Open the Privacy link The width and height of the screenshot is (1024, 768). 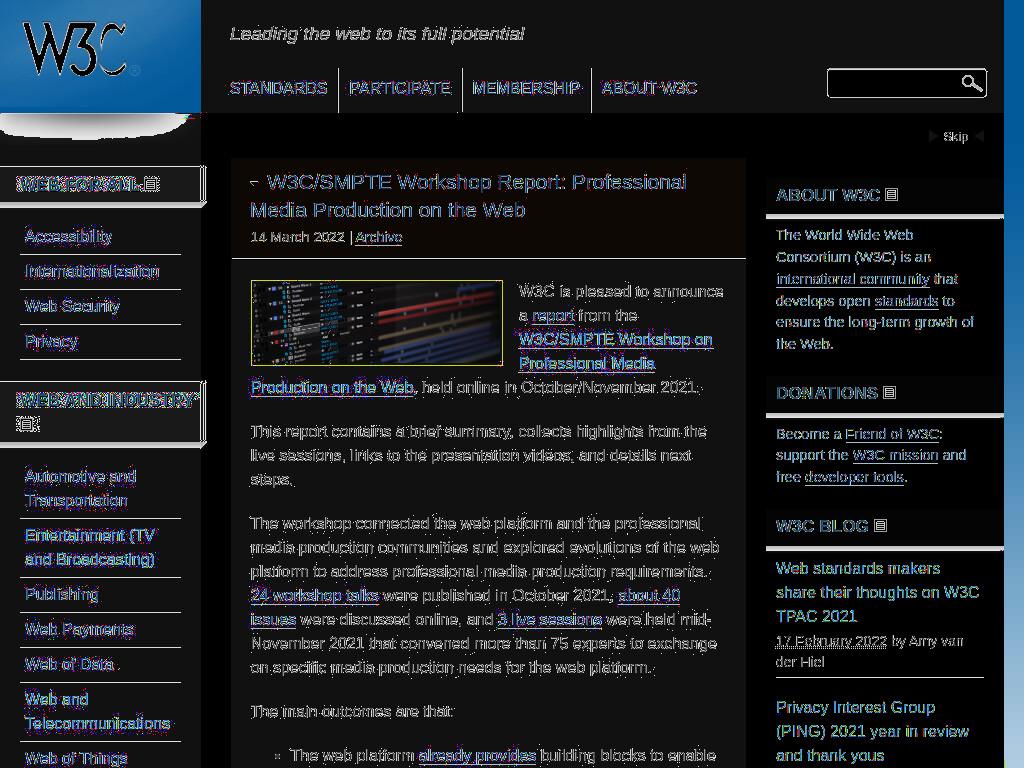[51, 342]
